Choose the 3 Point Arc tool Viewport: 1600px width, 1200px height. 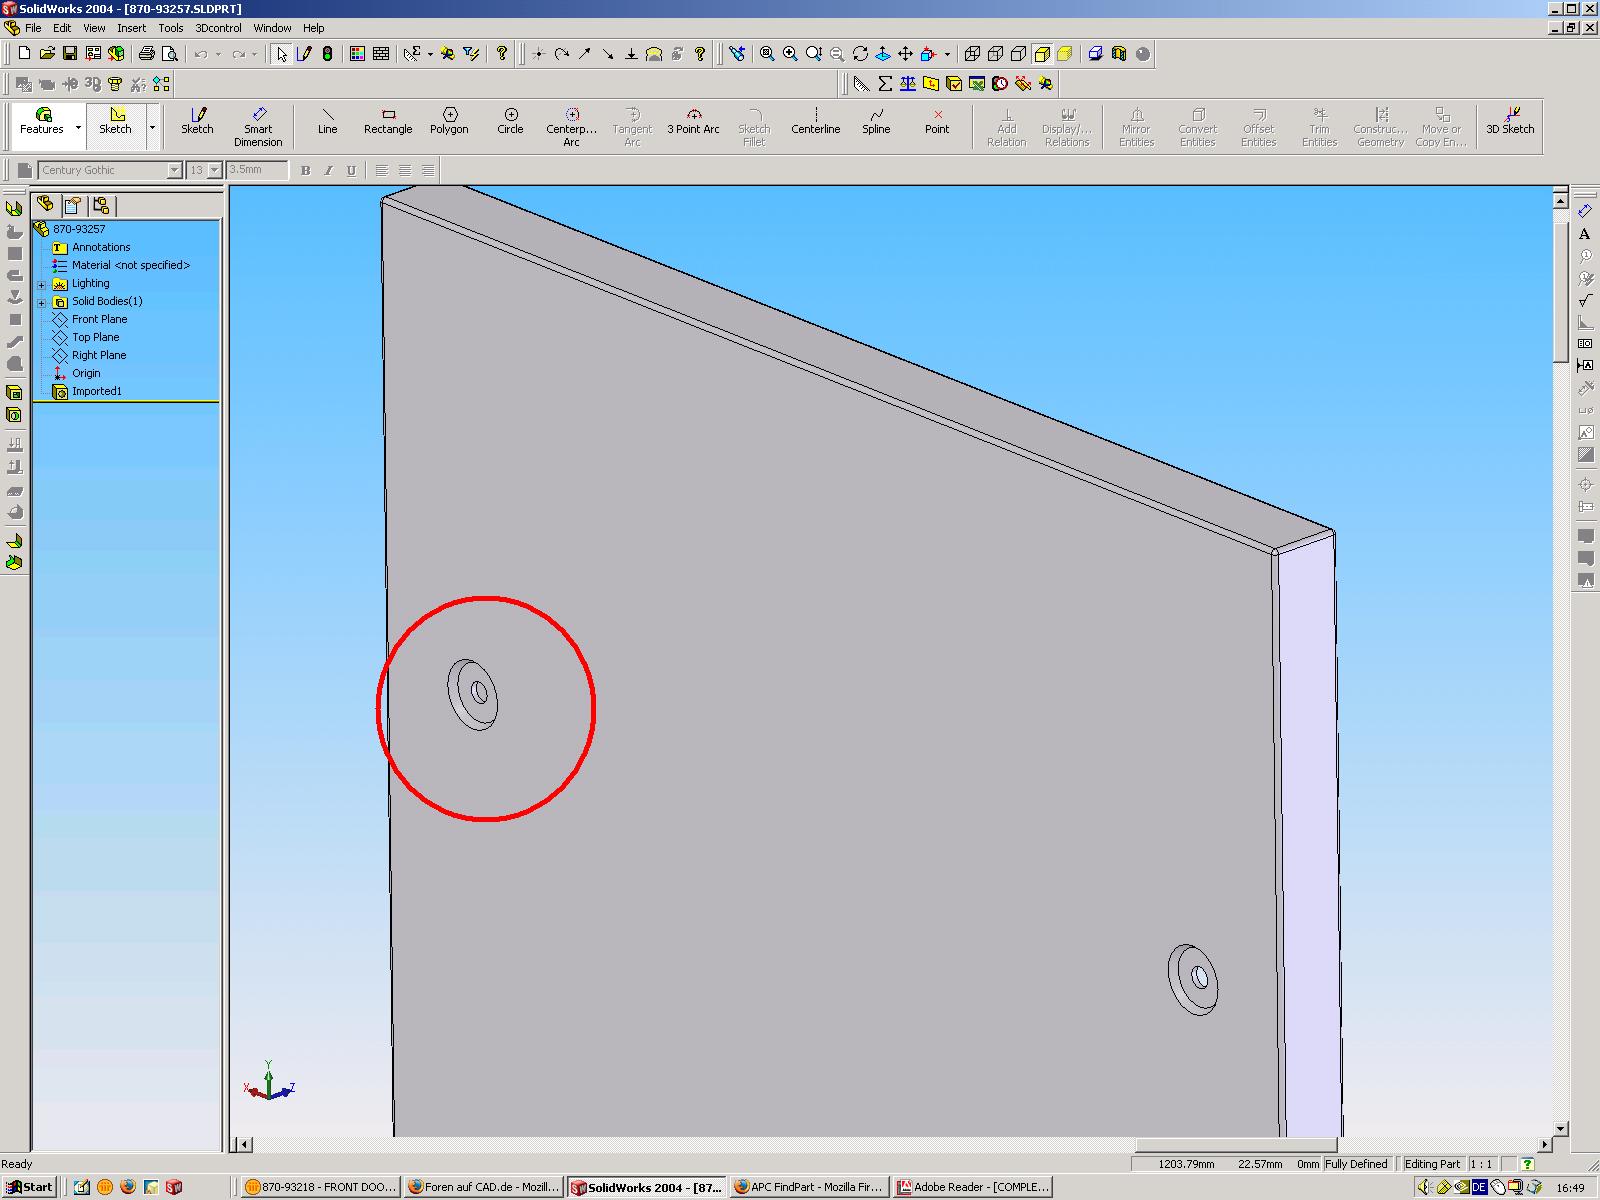tap(693, 122)
